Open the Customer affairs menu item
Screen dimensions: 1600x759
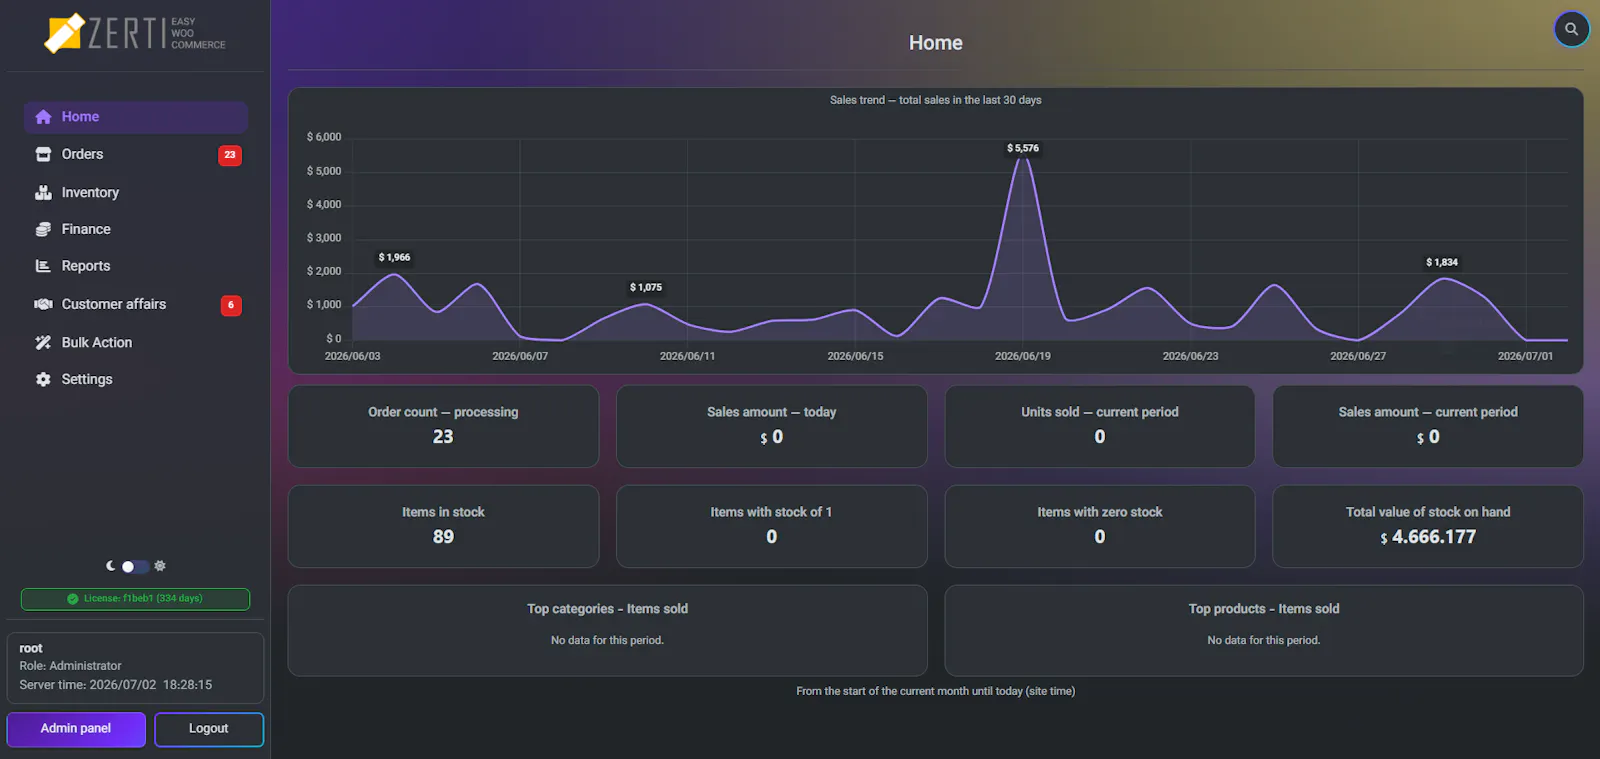click(136, 304)
